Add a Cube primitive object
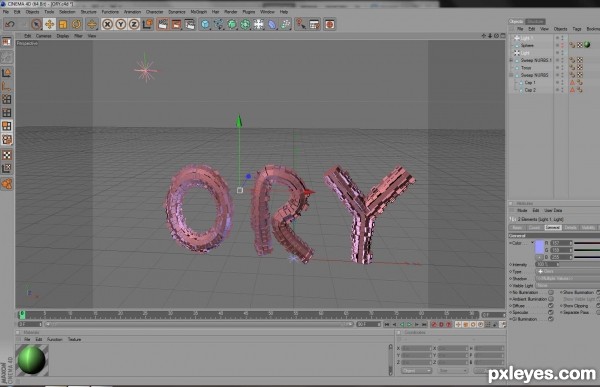 click(x=205, y=24)
